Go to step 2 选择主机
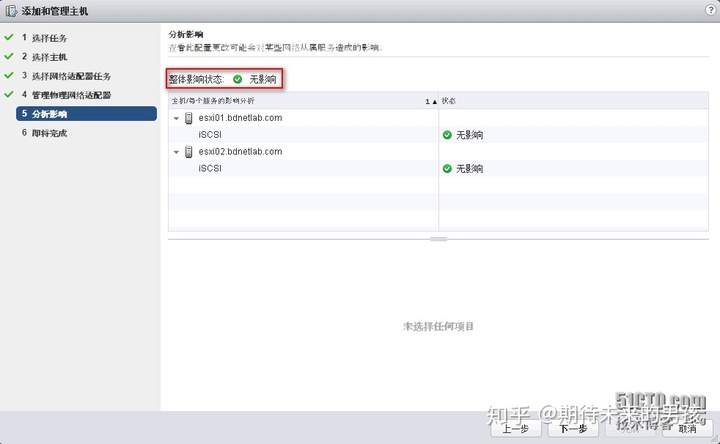The width and height of the screenshot is (720, 444). pyautogui.click(x=44, y=57)
